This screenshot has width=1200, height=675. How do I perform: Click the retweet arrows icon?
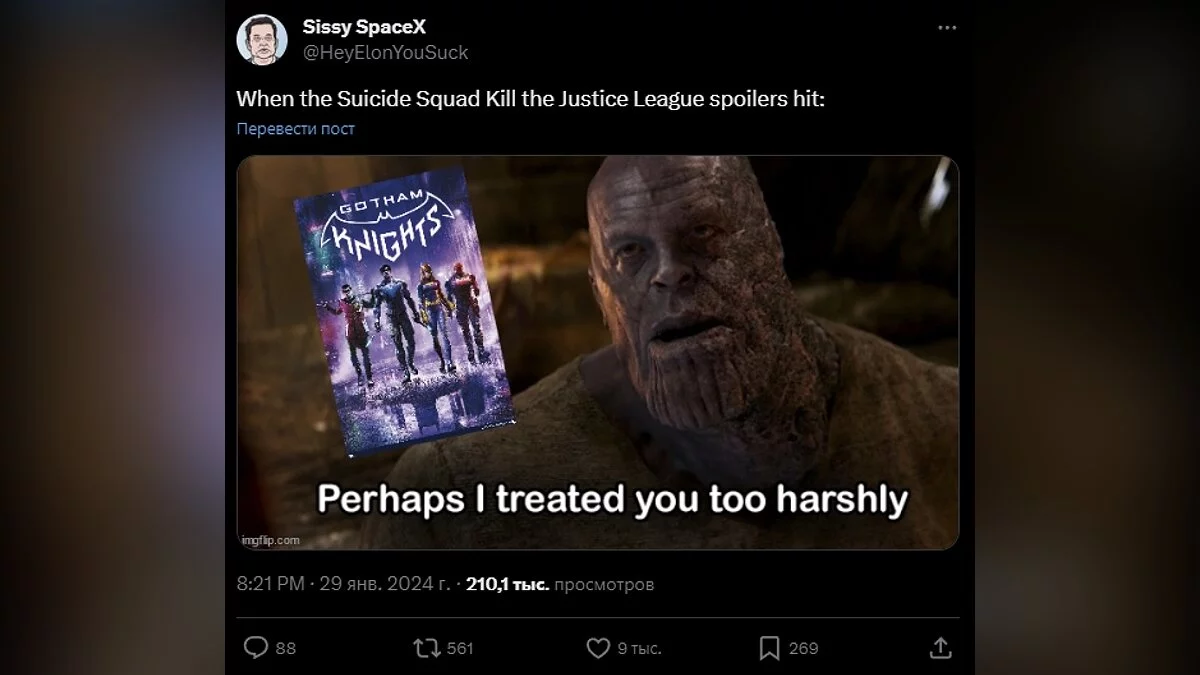427,648
